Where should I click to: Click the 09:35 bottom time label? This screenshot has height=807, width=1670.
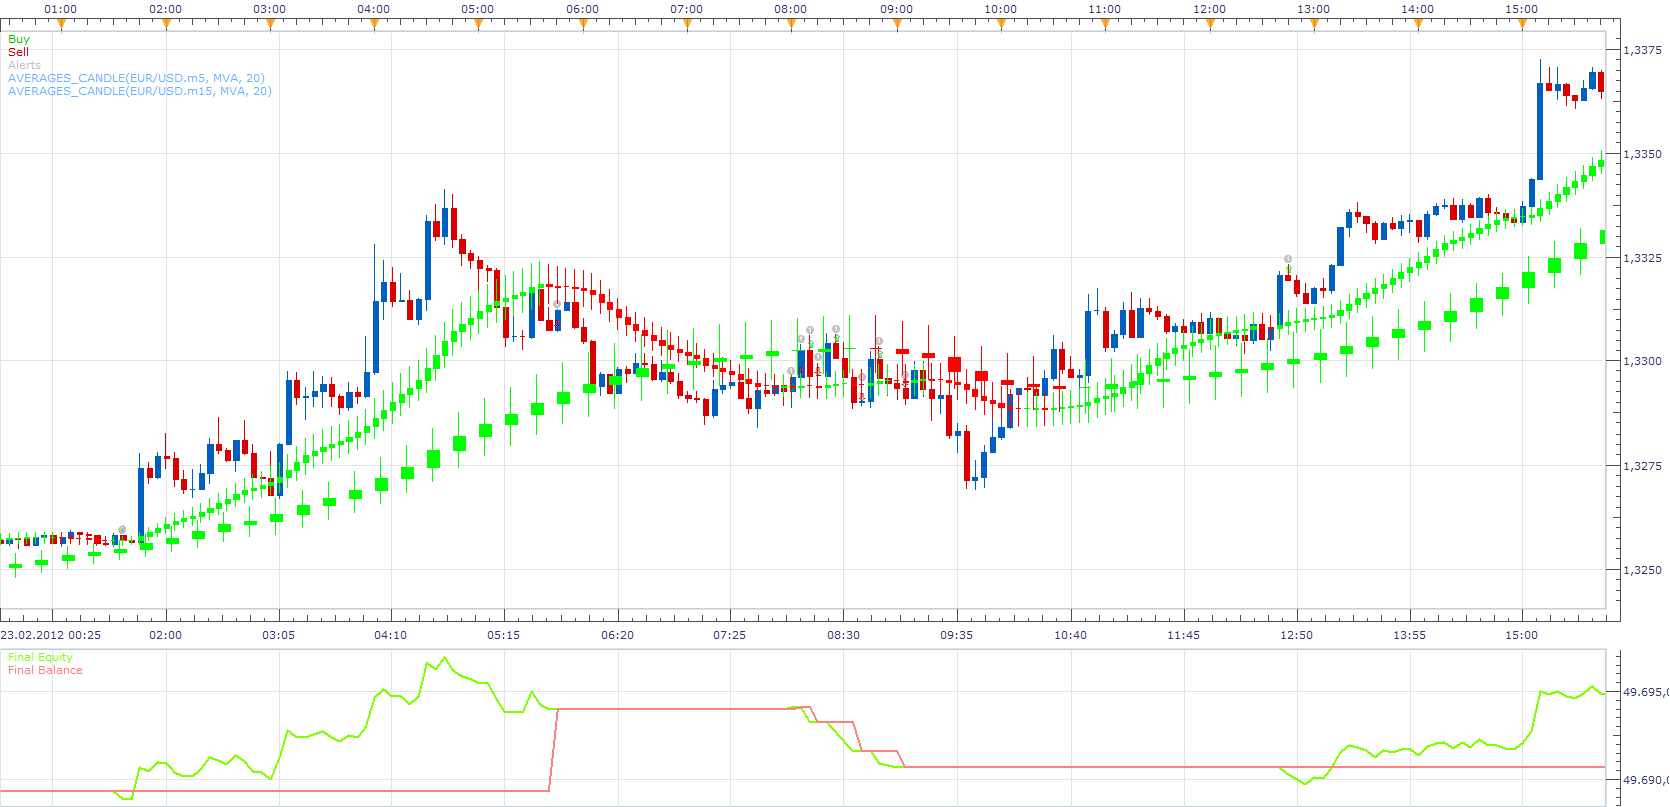click(x=956, y=635)
